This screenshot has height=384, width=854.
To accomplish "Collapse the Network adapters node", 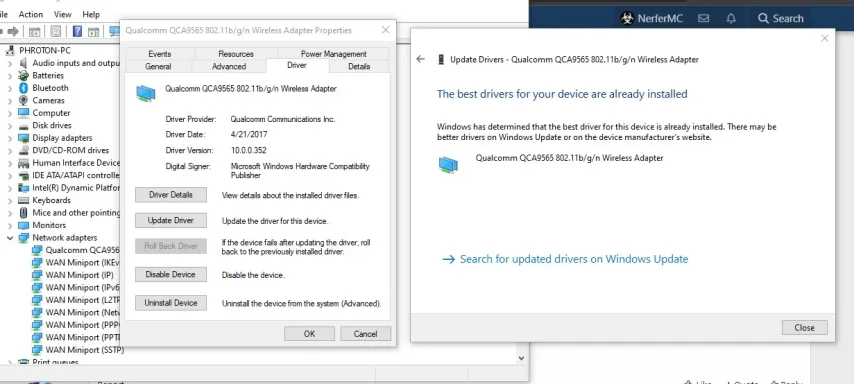I will [10, 237].
